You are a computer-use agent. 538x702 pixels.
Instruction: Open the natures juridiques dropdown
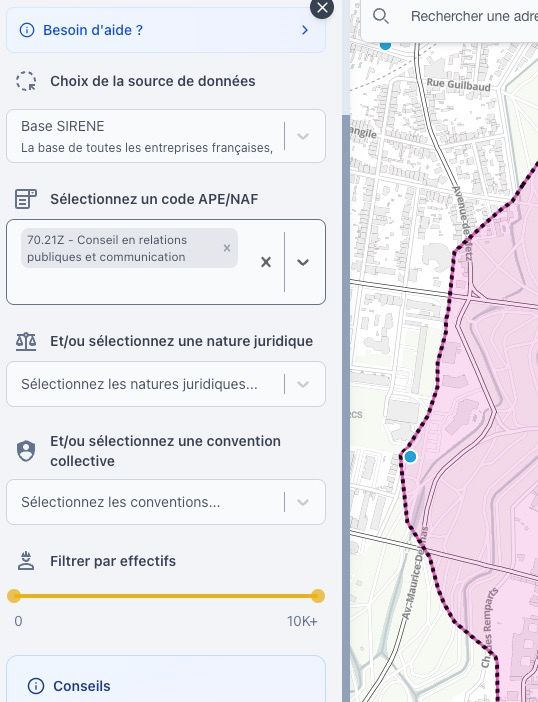pos(166,384)
